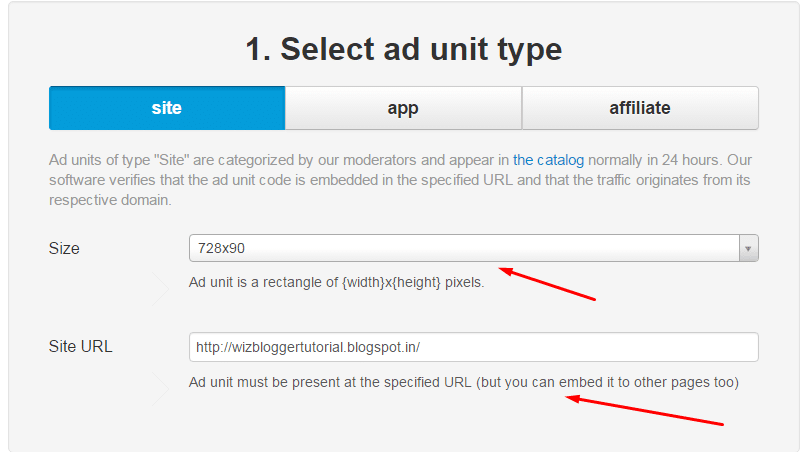
Task: Click the "Ad unit is a rectangle" hint text
Action: (336, 282)
